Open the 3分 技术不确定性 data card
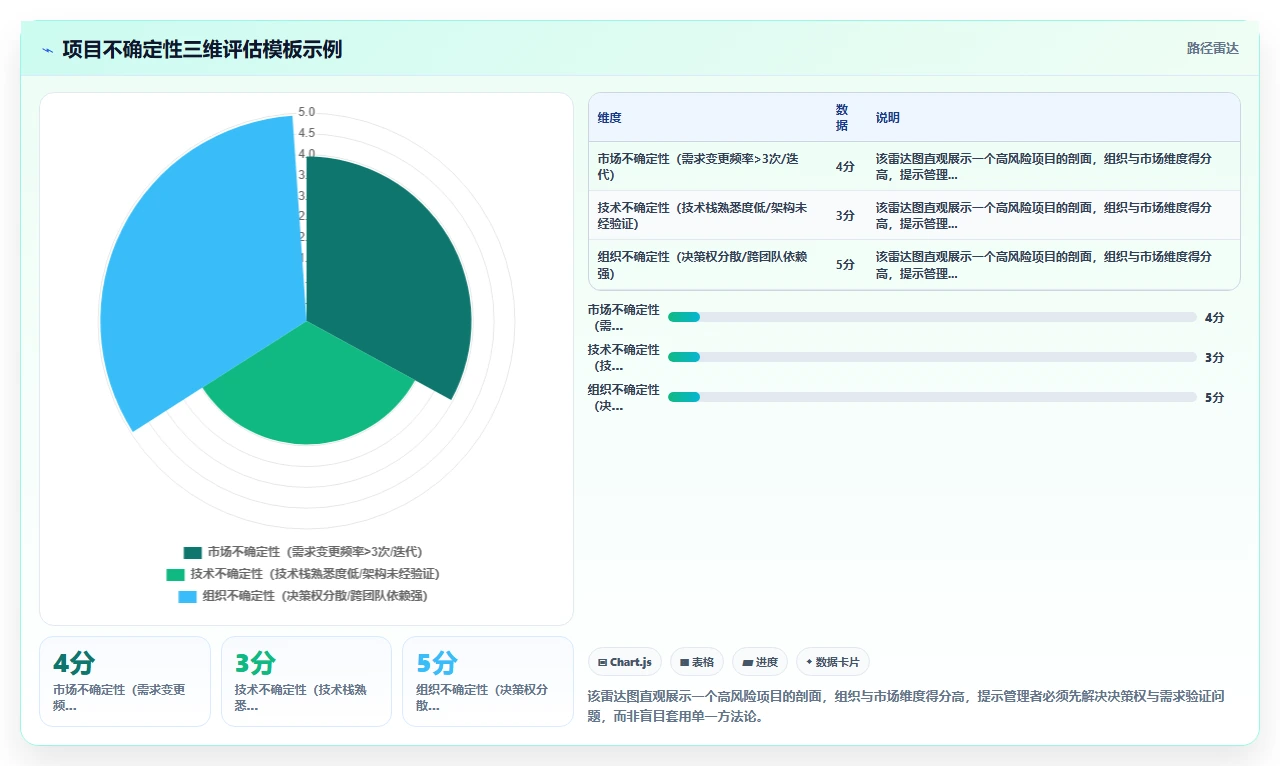 pyautogui.click(x=306, y=681)
